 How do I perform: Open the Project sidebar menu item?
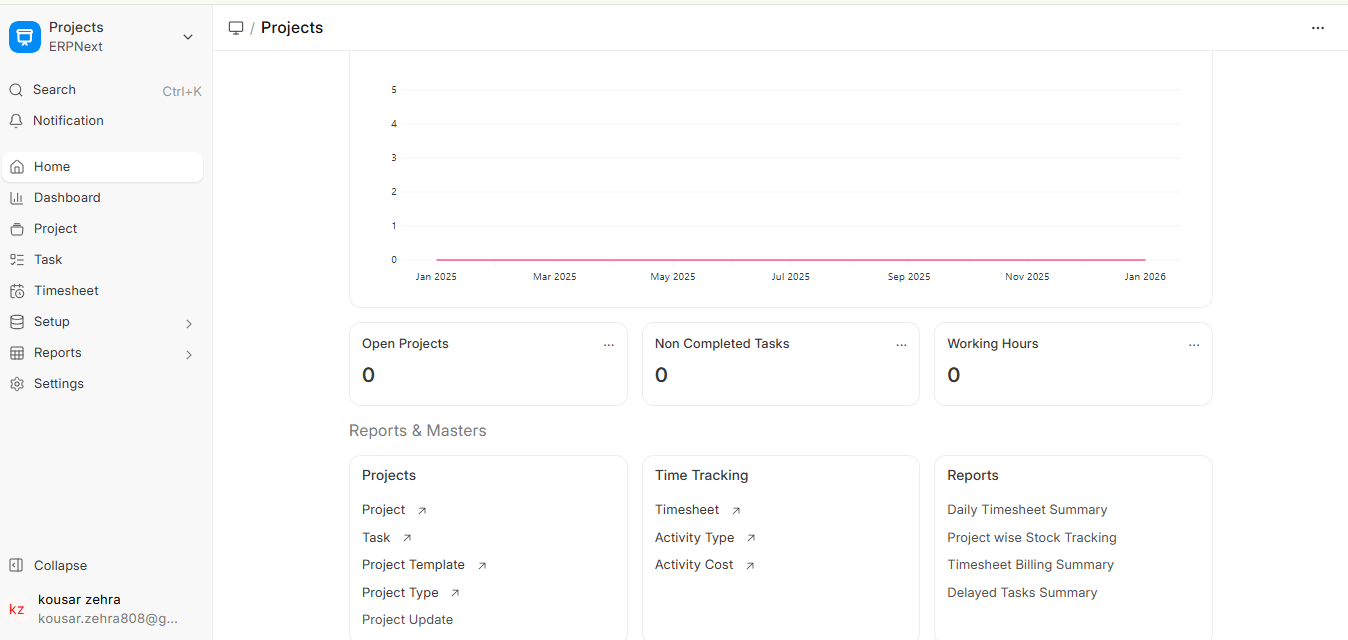click(102, 229)
